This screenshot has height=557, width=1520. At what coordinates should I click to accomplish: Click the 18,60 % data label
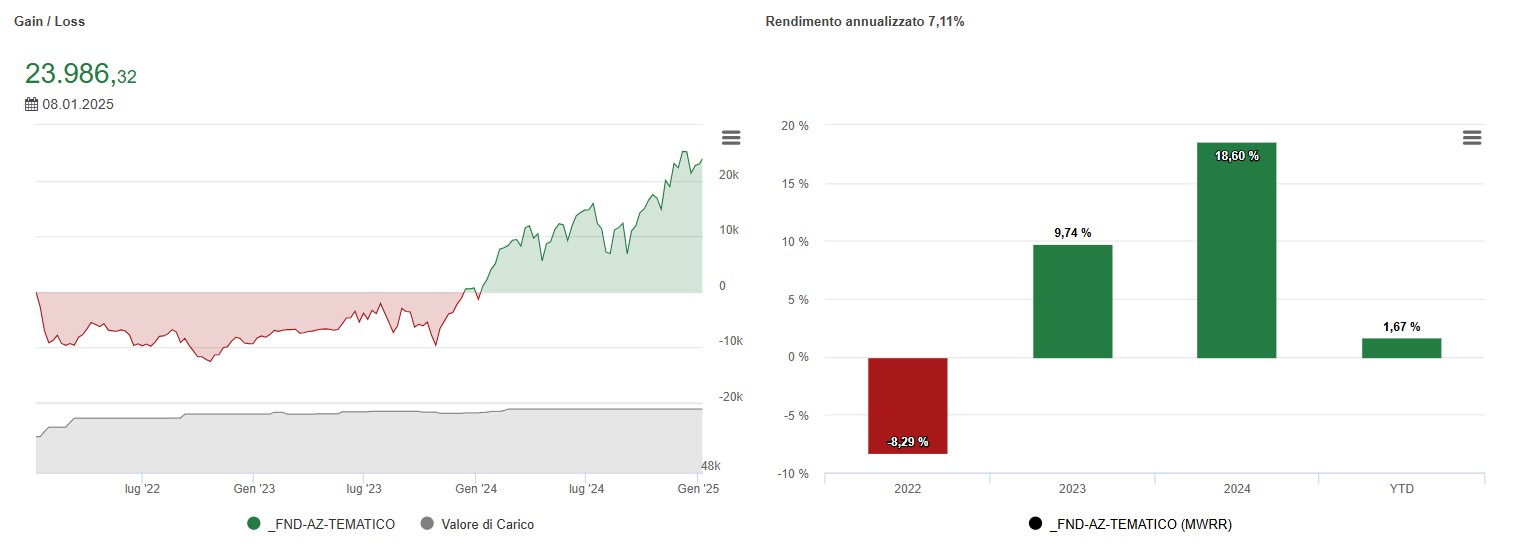[x=1237, y=156]
